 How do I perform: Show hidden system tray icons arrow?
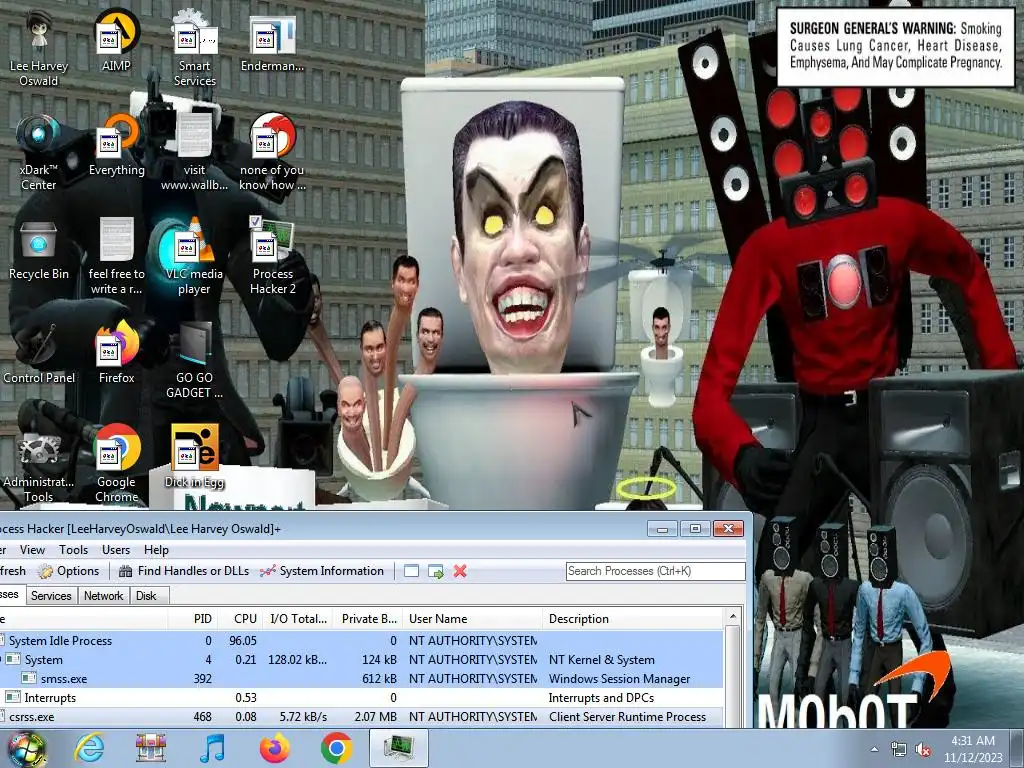pos(874,749)
